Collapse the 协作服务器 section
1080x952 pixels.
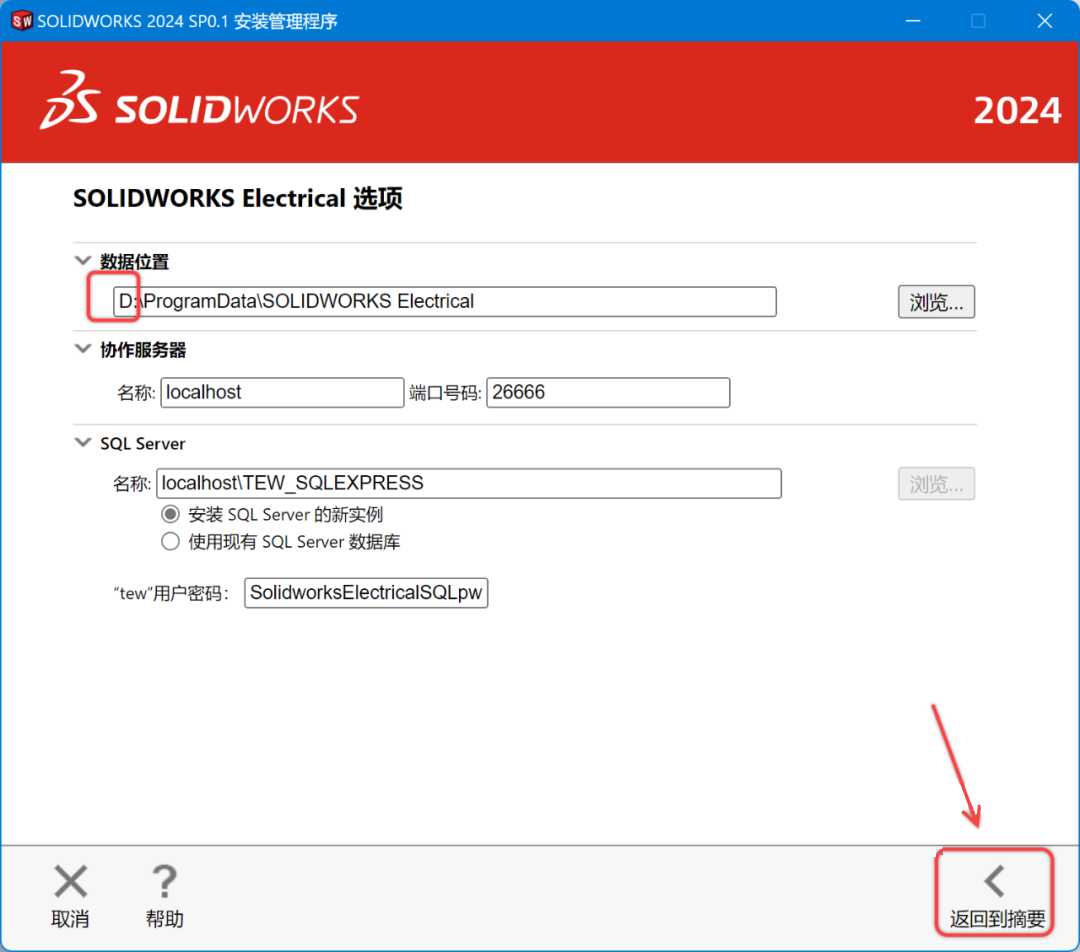tap(83, 350)
